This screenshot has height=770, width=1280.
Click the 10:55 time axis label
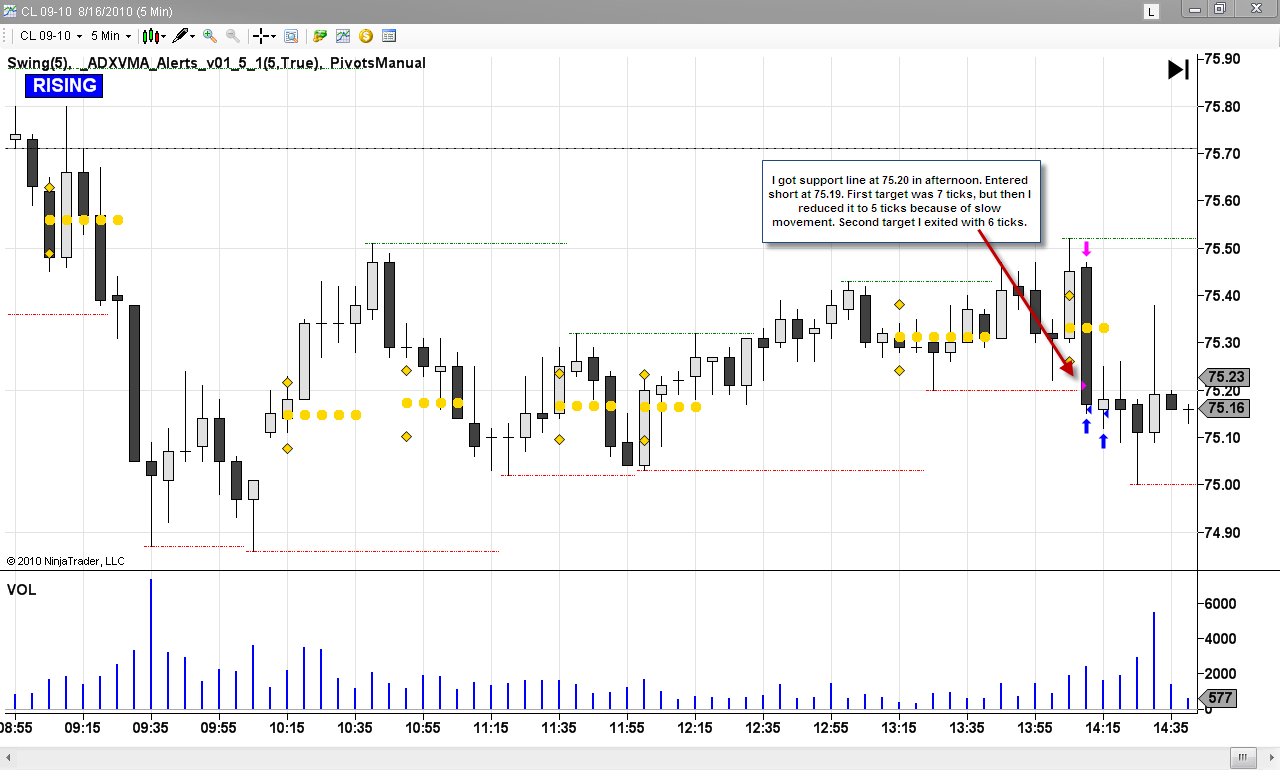423,728
